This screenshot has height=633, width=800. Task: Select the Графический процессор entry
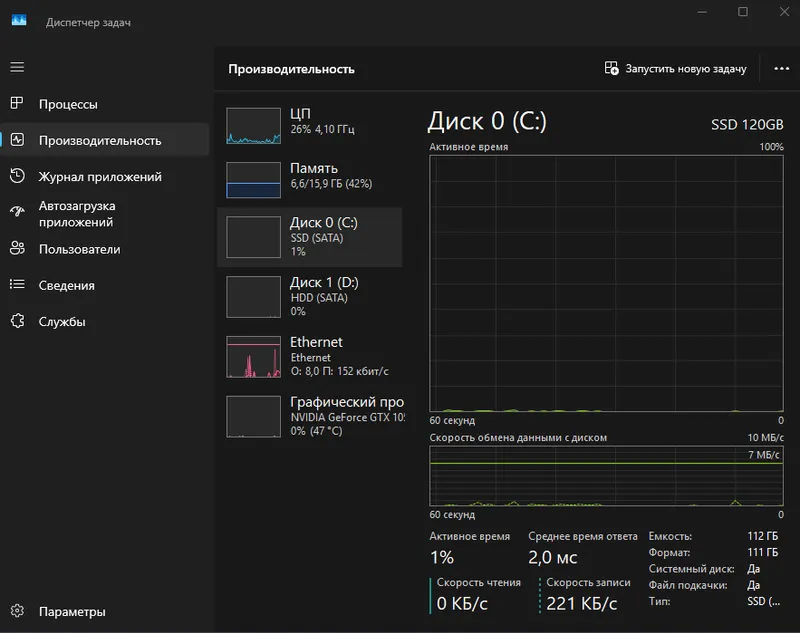coord(310,416)
